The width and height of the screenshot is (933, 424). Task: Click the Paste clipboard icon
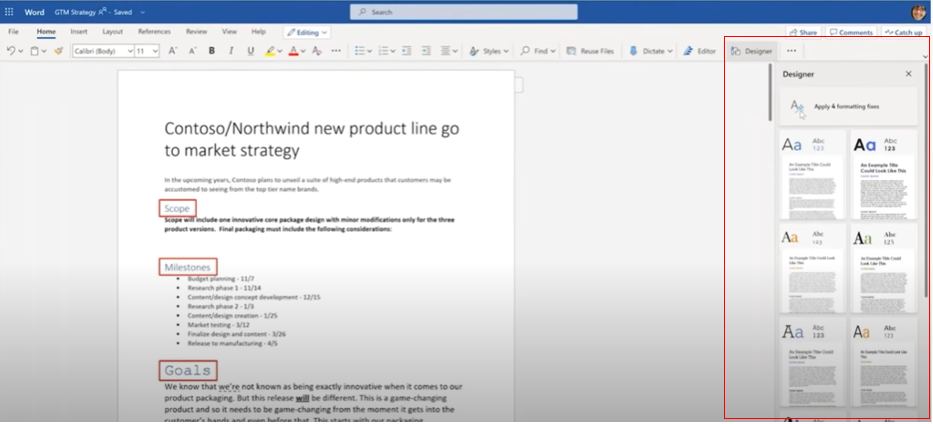(35, 51)
